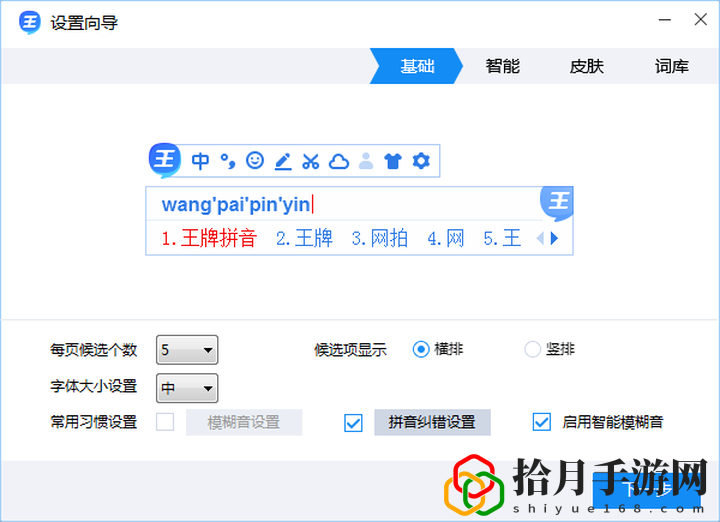Click the scissors screenshot tool icon
Viewport: 720px width, 522px height.
point(311,161)
